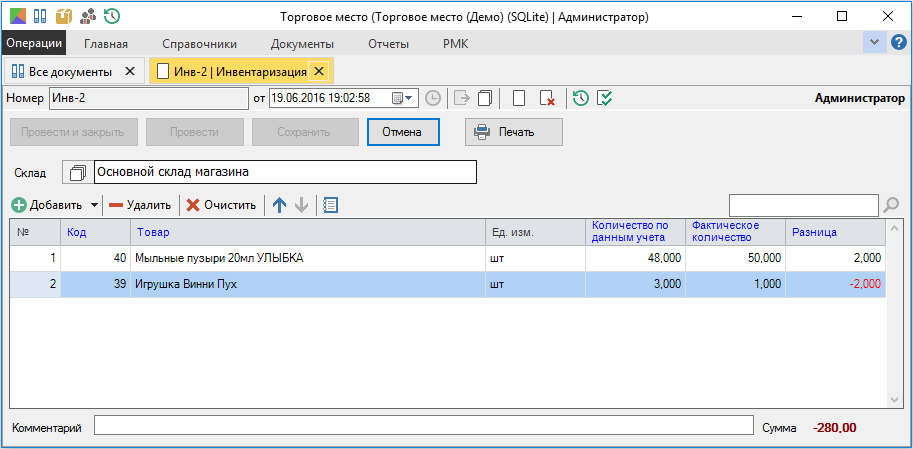The width and height of the screenshot is (913, 449).
Task: Select row Мыльные пузыри 20мл УЛЫБКА
Action: tap(448, 259)
